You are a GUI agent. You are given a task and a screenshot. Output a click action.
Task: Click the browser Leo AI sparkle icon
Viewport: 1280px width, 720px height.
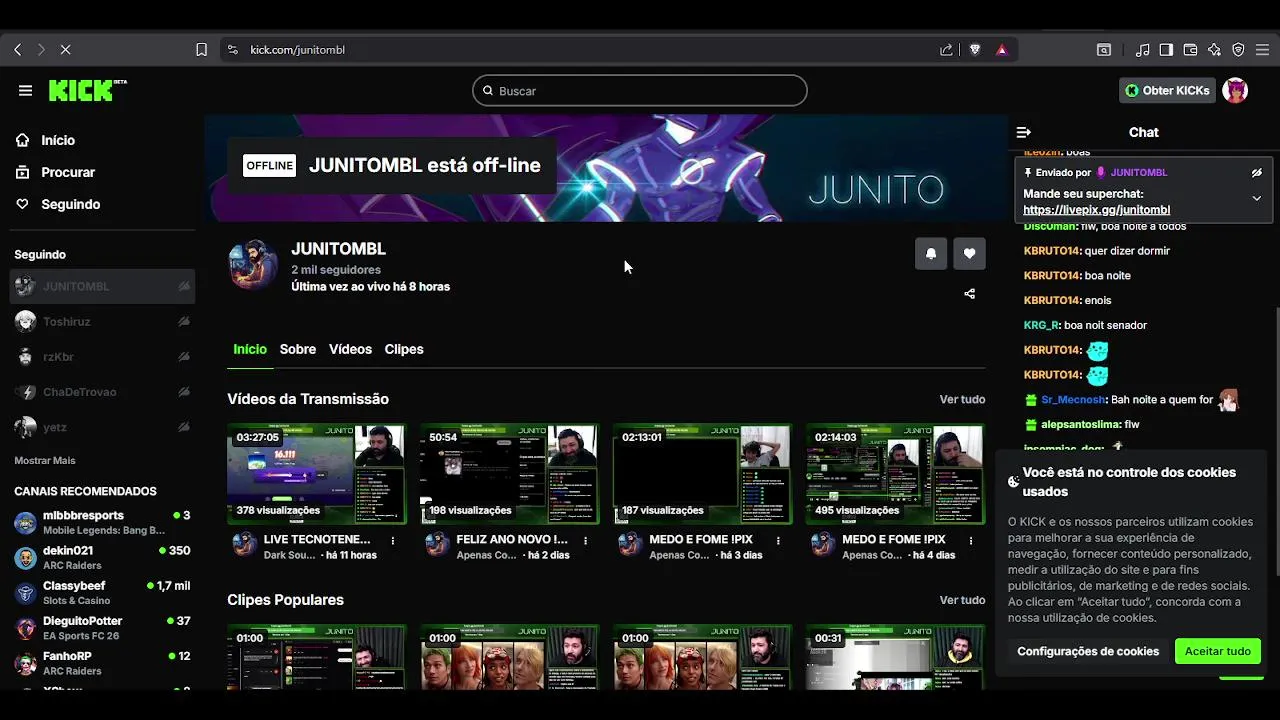(x=1214, y=49)
